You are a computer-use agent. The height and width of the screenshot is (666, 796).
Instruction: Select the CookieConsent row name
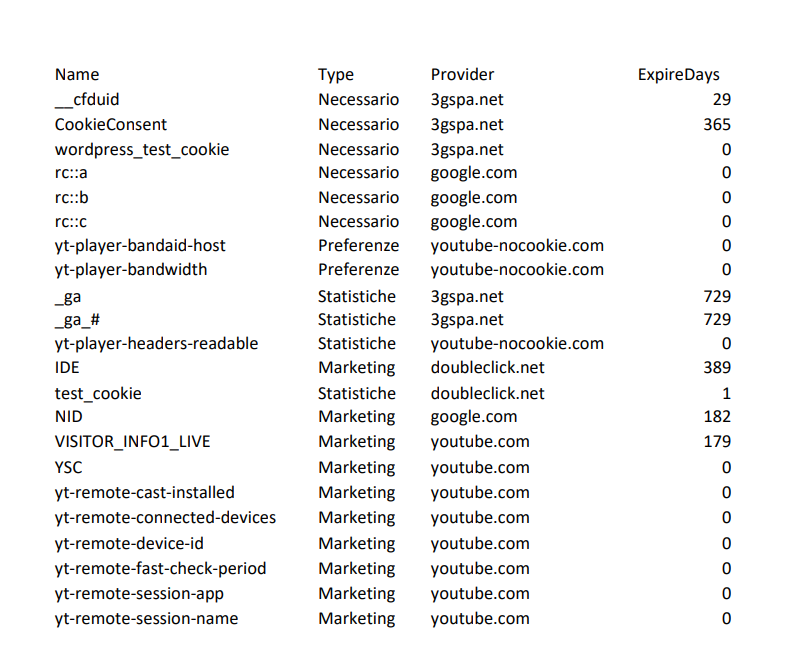[x=111, y=125]
